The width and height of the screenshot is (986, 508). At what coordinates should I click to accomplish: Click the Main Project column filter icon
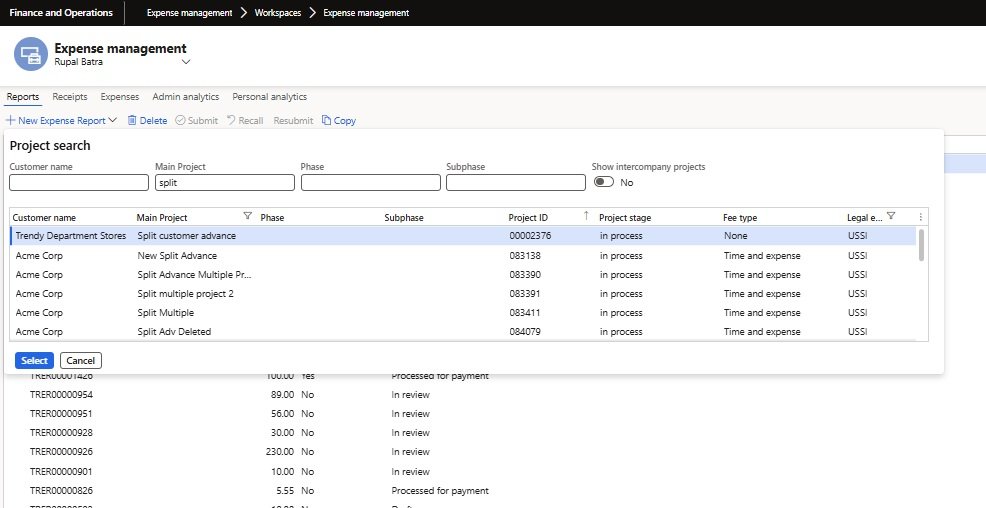pos(247,216)
